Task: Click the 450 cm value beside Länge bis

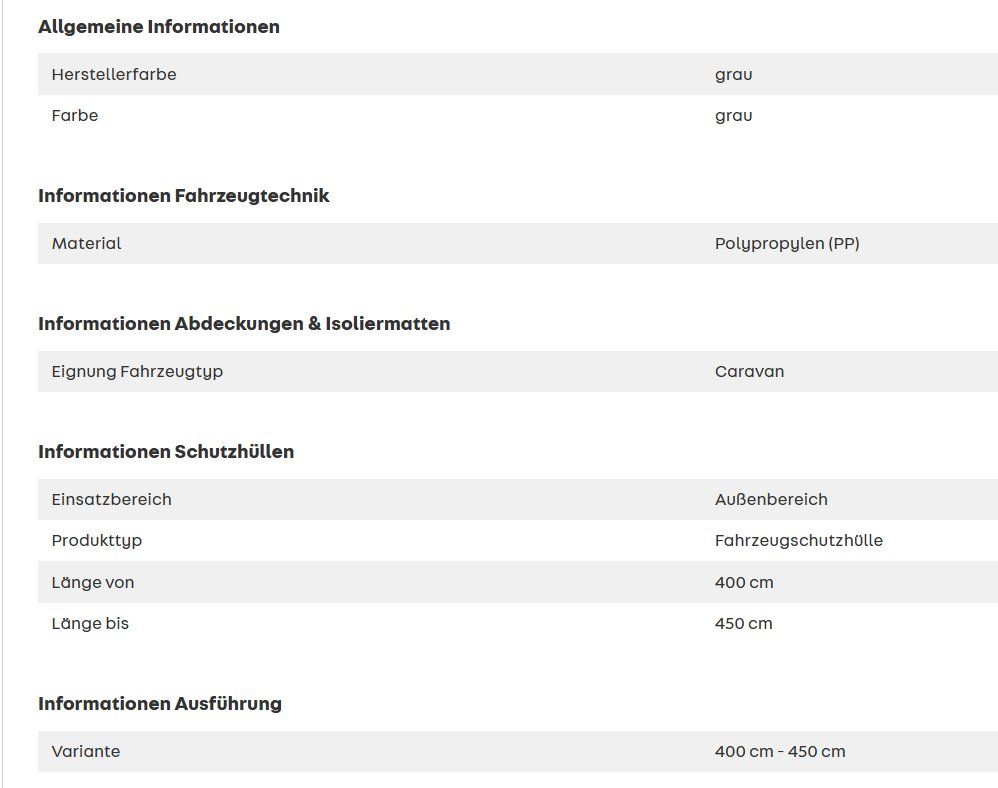Action: [743, 624]
